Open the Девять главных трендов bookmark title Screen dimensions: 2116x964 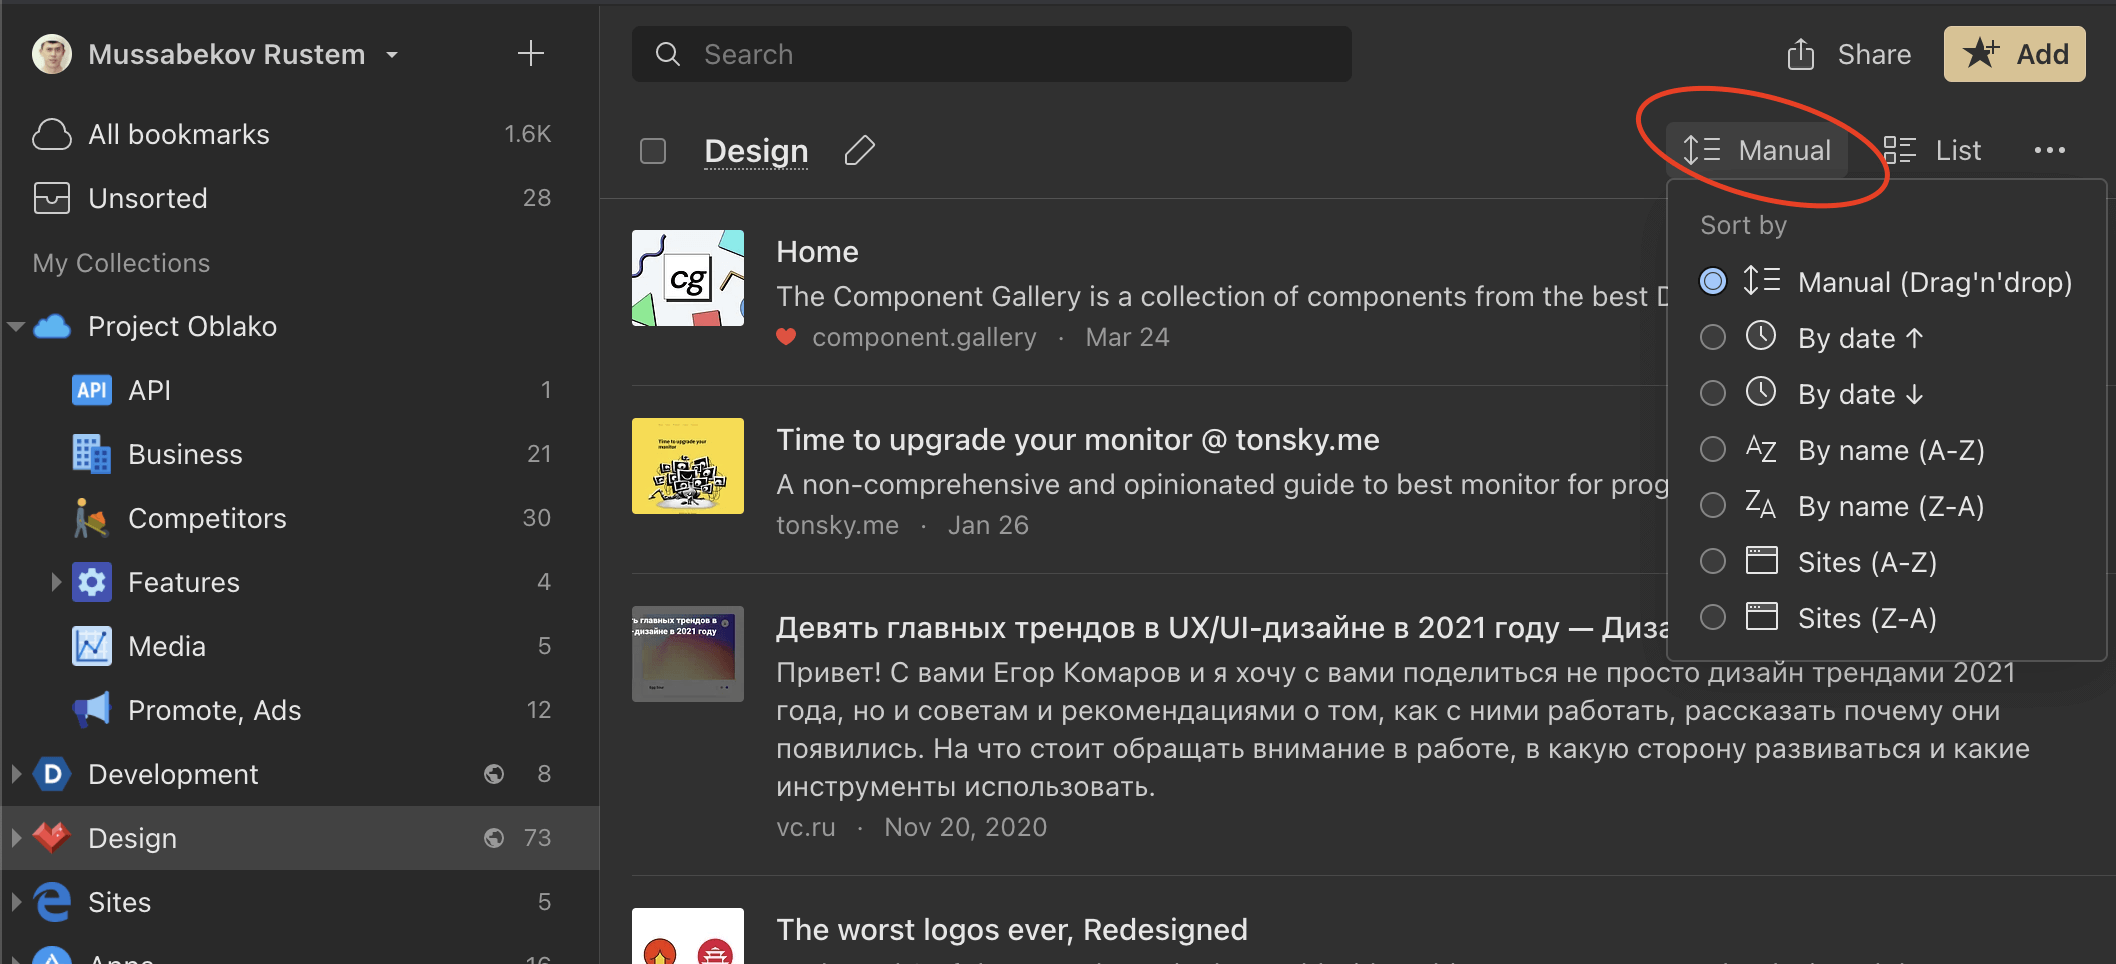tap(1222, 628)
